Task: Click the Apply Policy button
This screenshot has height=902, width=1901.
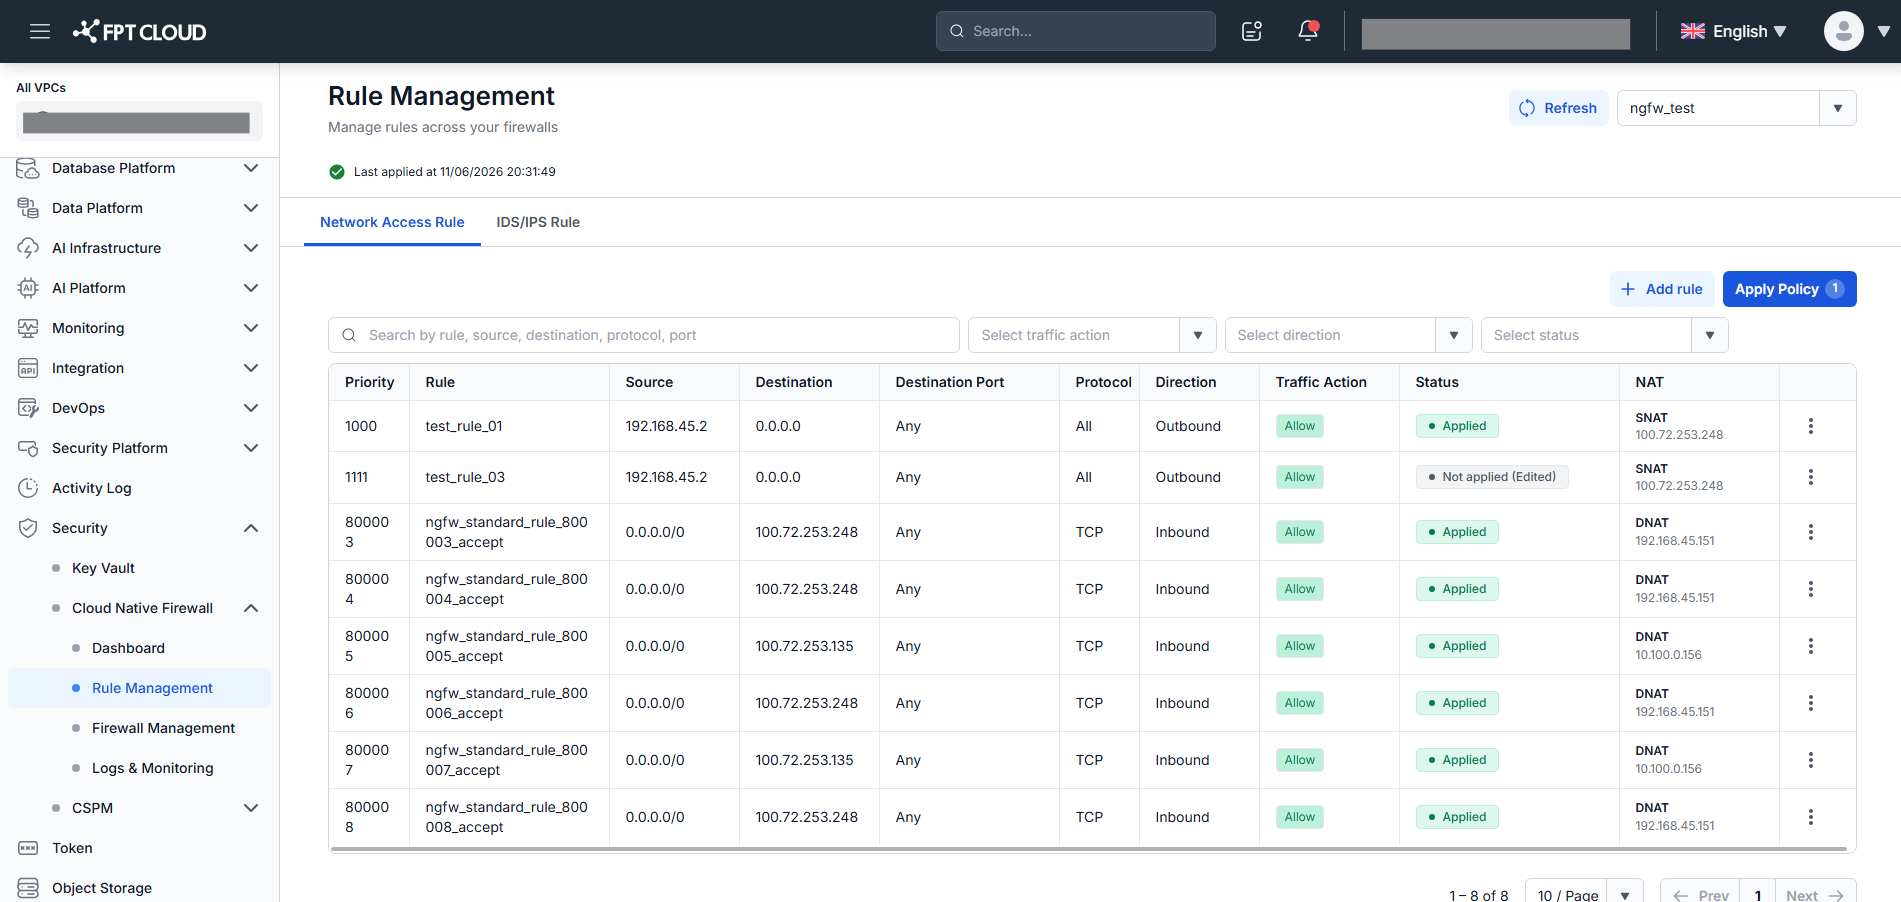Action: pos(1789,289)
